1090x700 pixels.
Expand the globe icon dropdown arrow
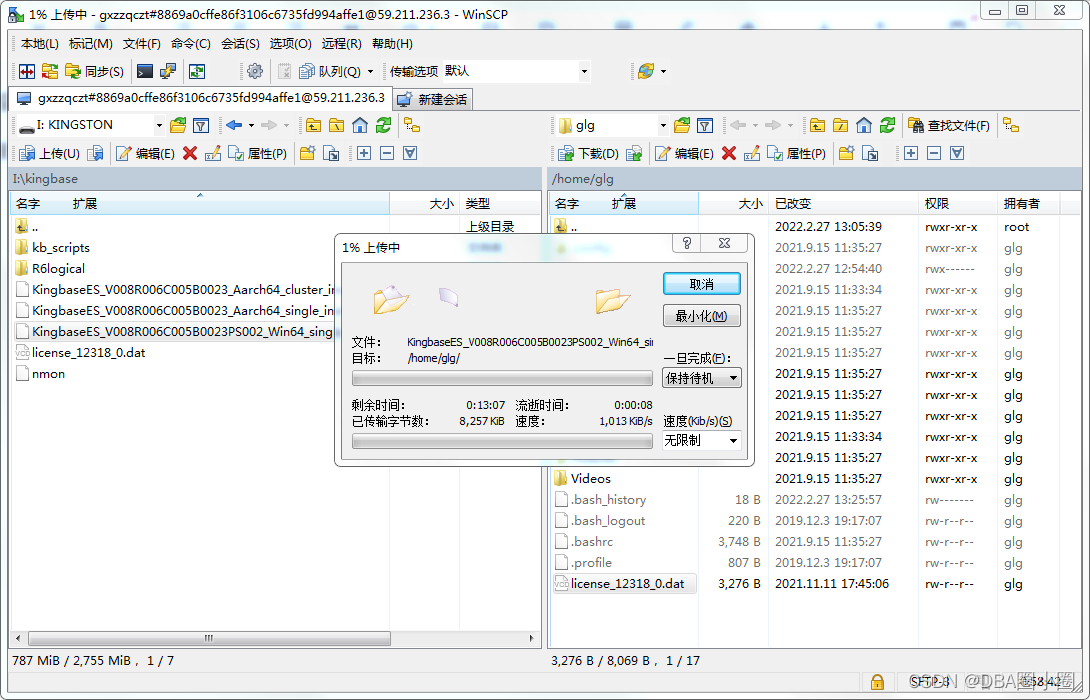[x=663, y=71]
